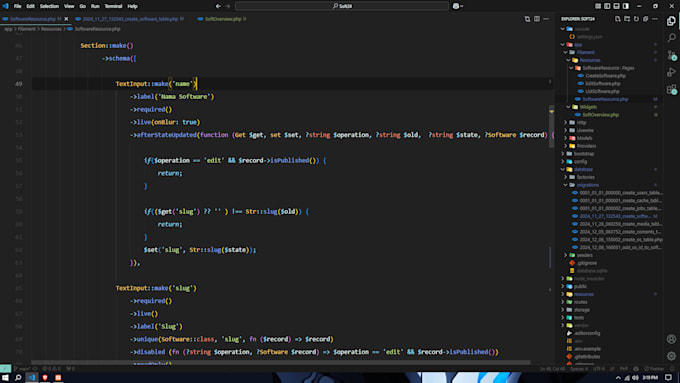The image size is (680, 383).
Task: Collapse all folders in Explorer
Action: (645, 19)
